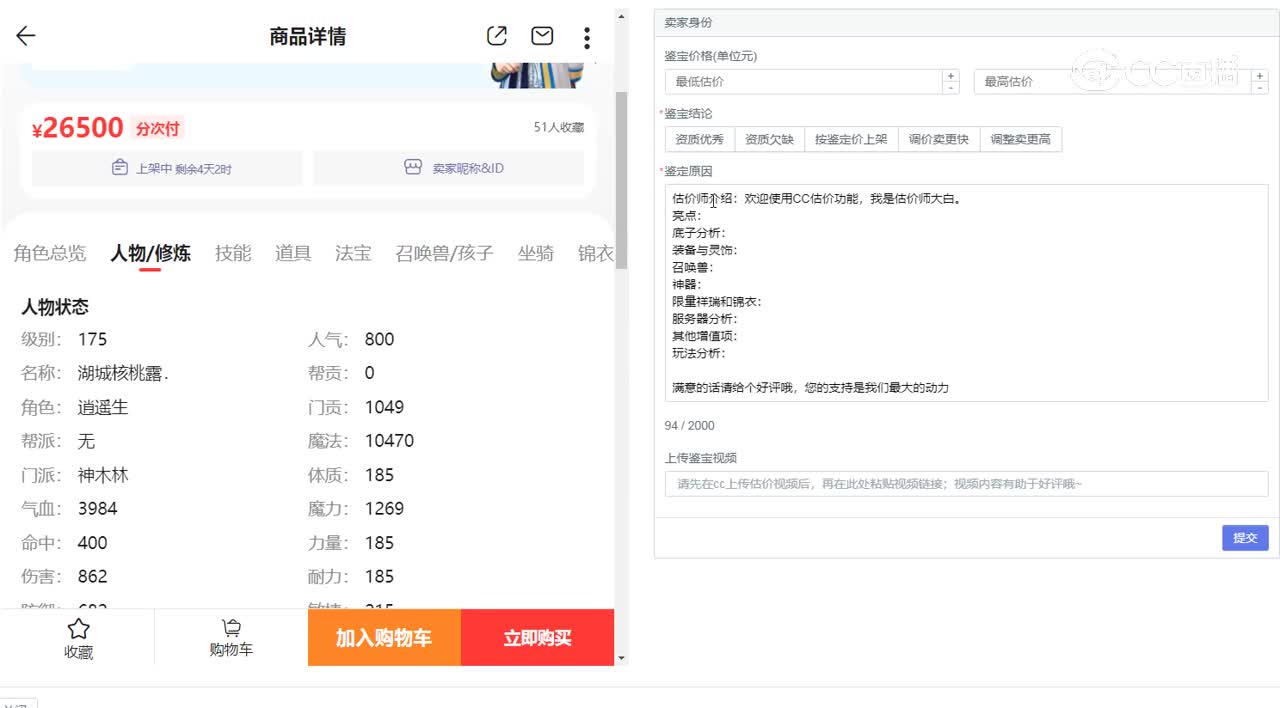
Task: Click the 加入购物车 add to cart button
Action: pos(384,638)
